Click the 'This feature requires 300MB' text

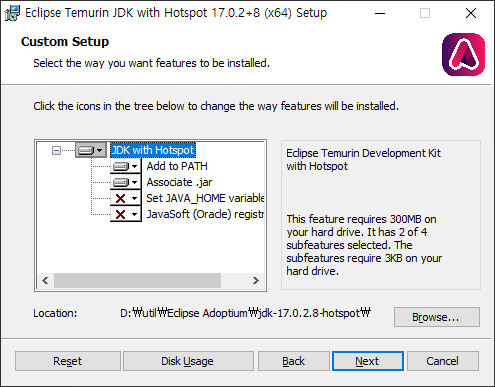click(364, 245)
